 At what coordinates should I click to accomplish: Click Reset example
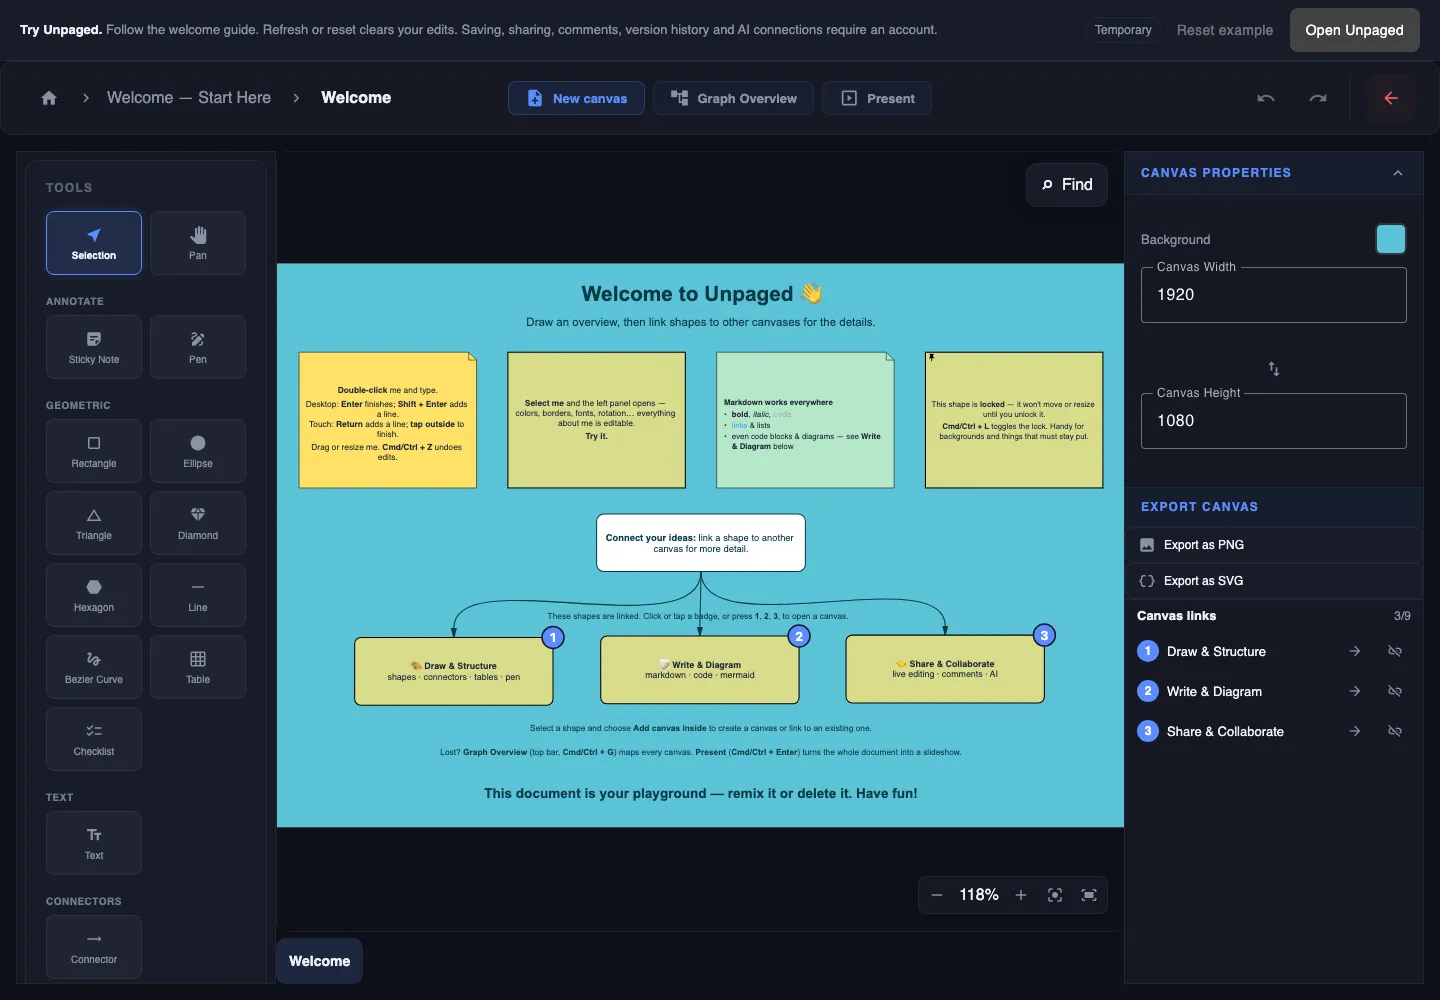coord(1225,30)
